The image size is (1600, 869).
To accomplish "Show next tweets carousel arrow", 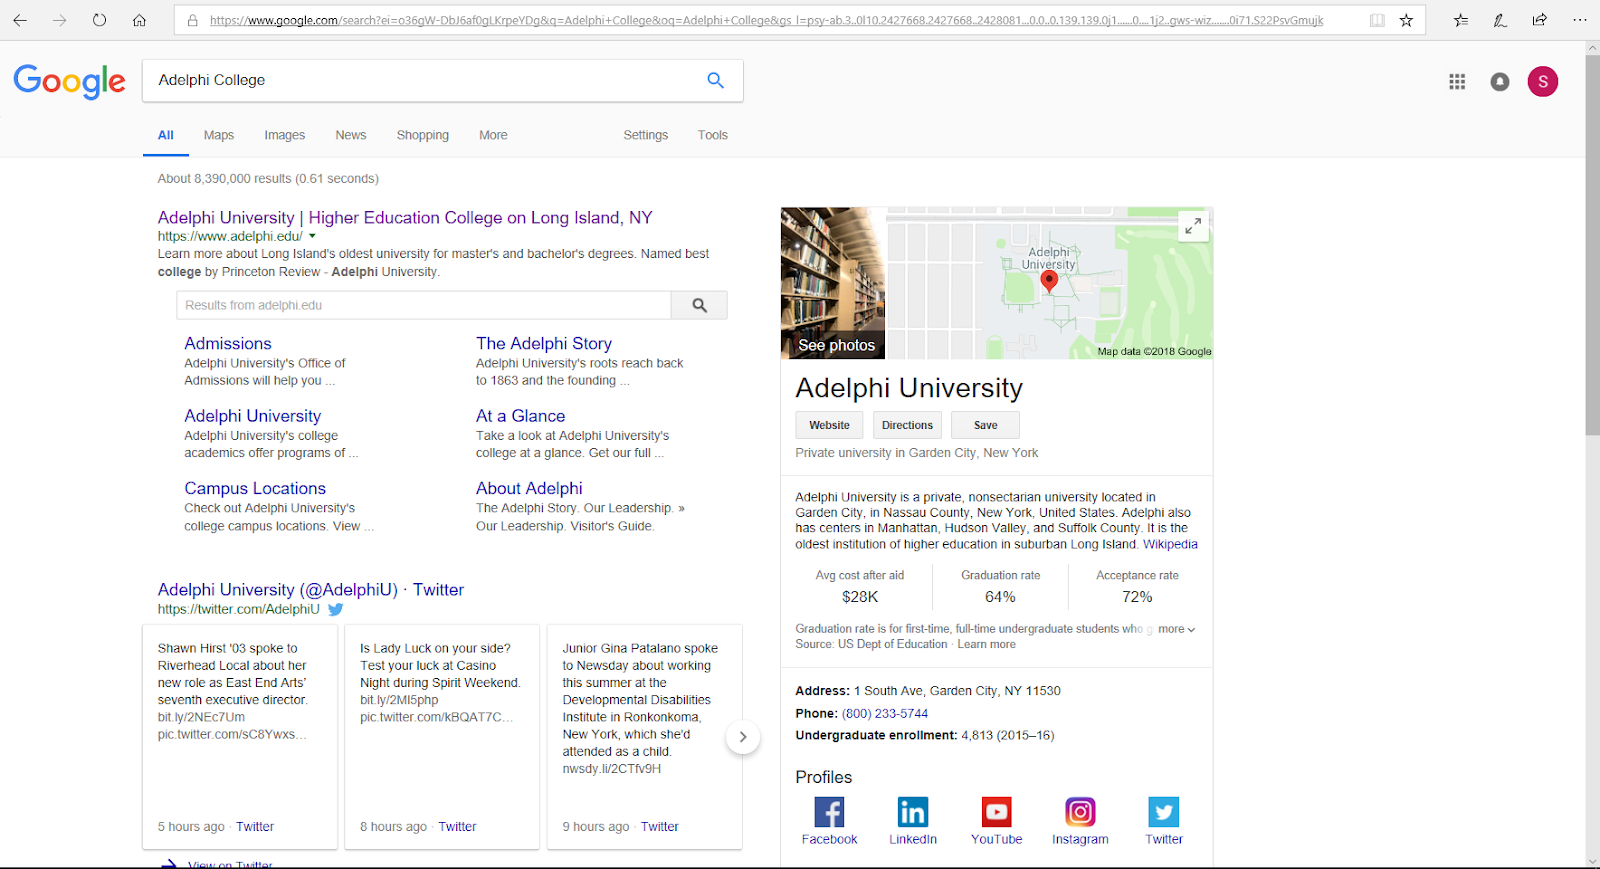I will point(742,737).
